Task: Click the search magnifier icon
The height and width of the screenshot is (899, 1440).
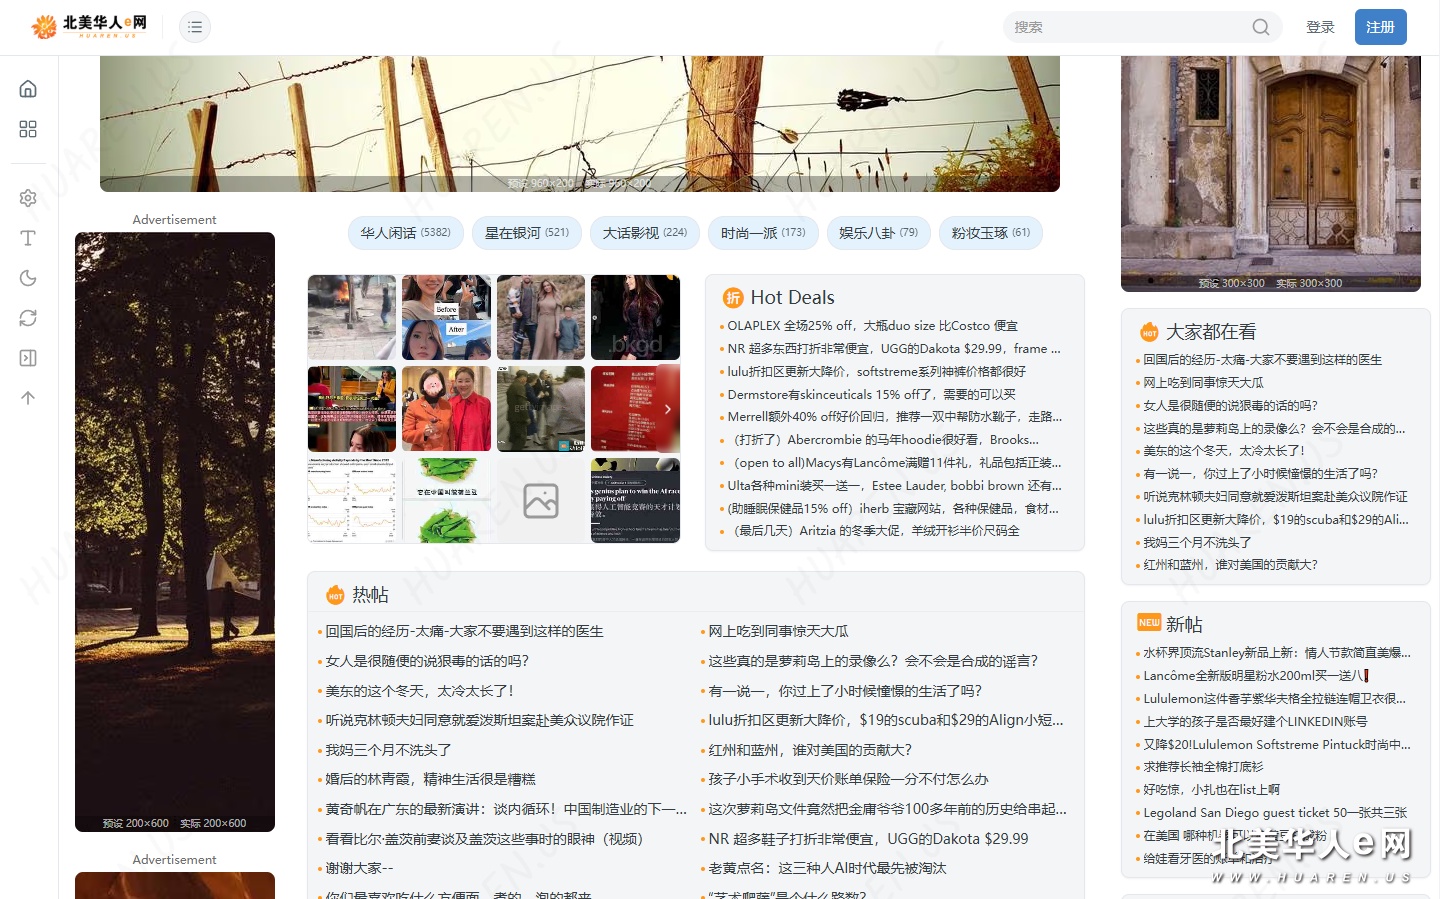Action: (1261, 27)
